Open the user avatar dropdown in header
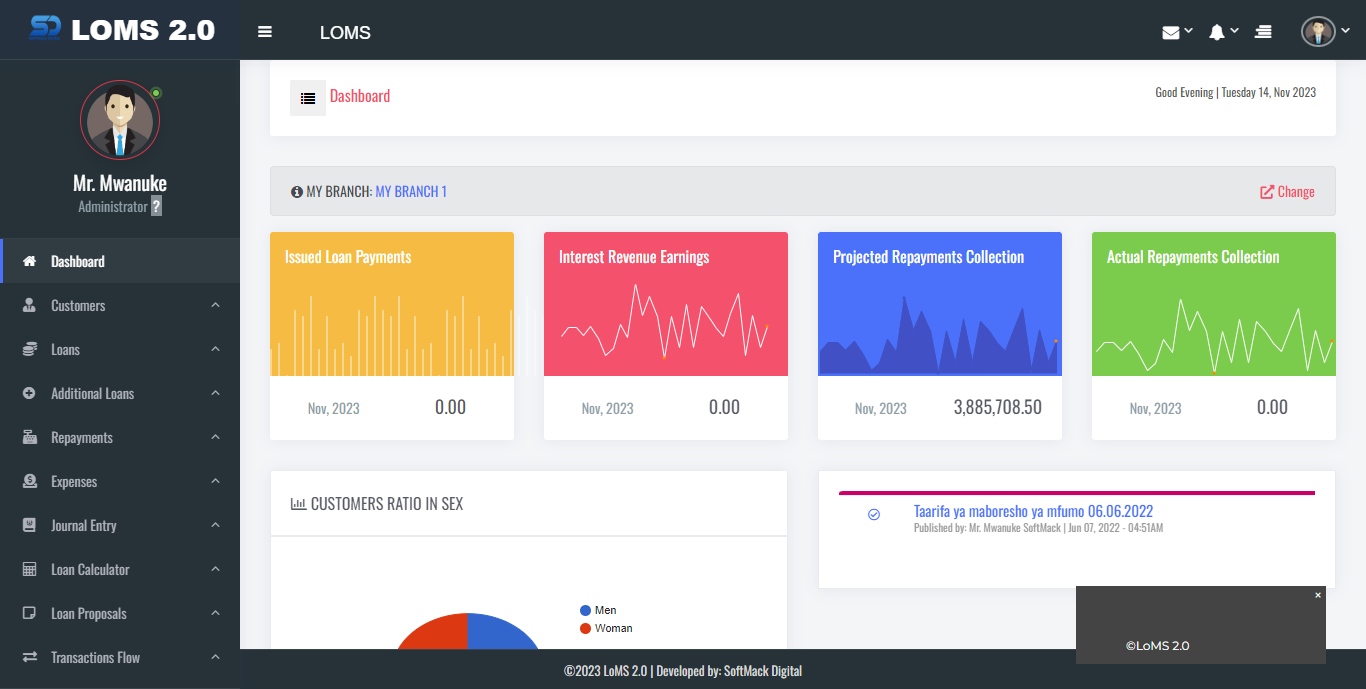Screen dimensions: 1366x689 1323,32
